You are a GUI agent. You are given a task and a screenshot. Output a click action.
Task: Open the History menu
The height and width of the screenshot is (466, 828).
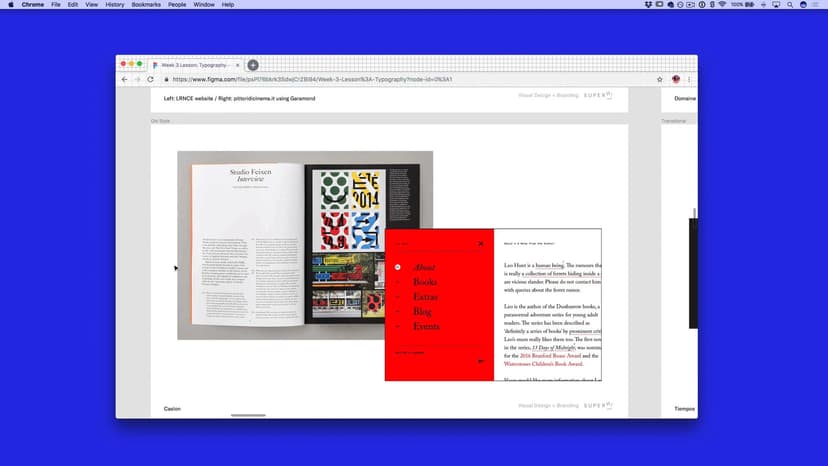pos(115,5)
